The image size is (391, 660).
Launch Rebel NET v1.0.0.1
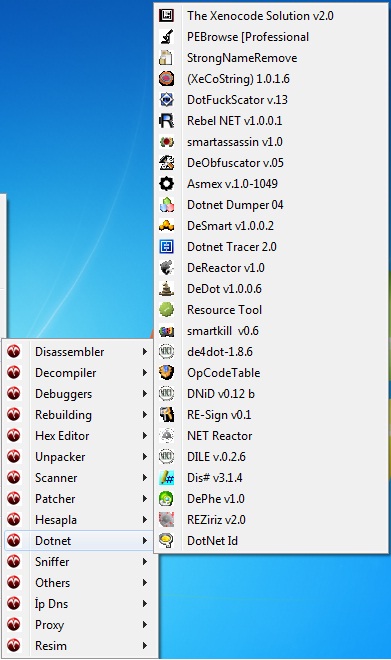point(271,121)
